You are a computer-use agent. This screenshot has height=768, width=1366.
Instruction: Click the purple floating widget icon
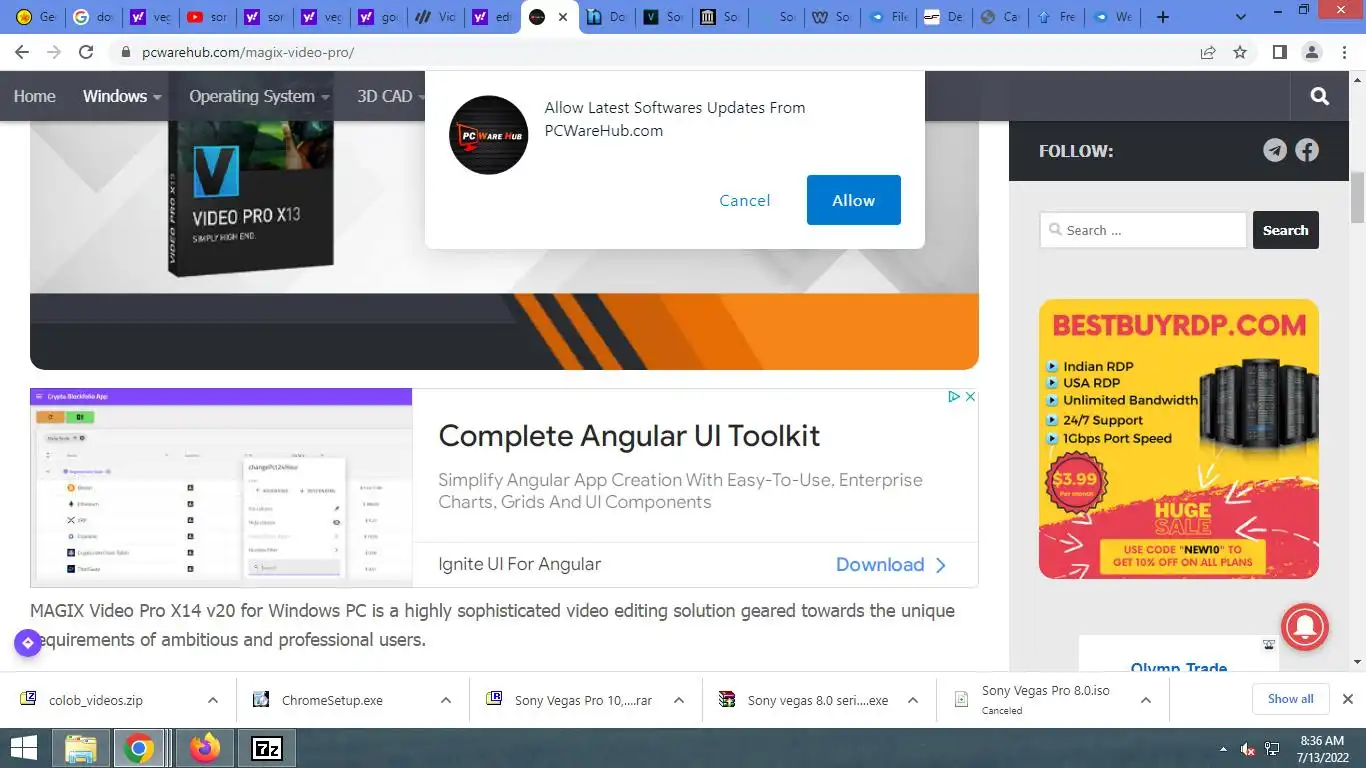28,643
